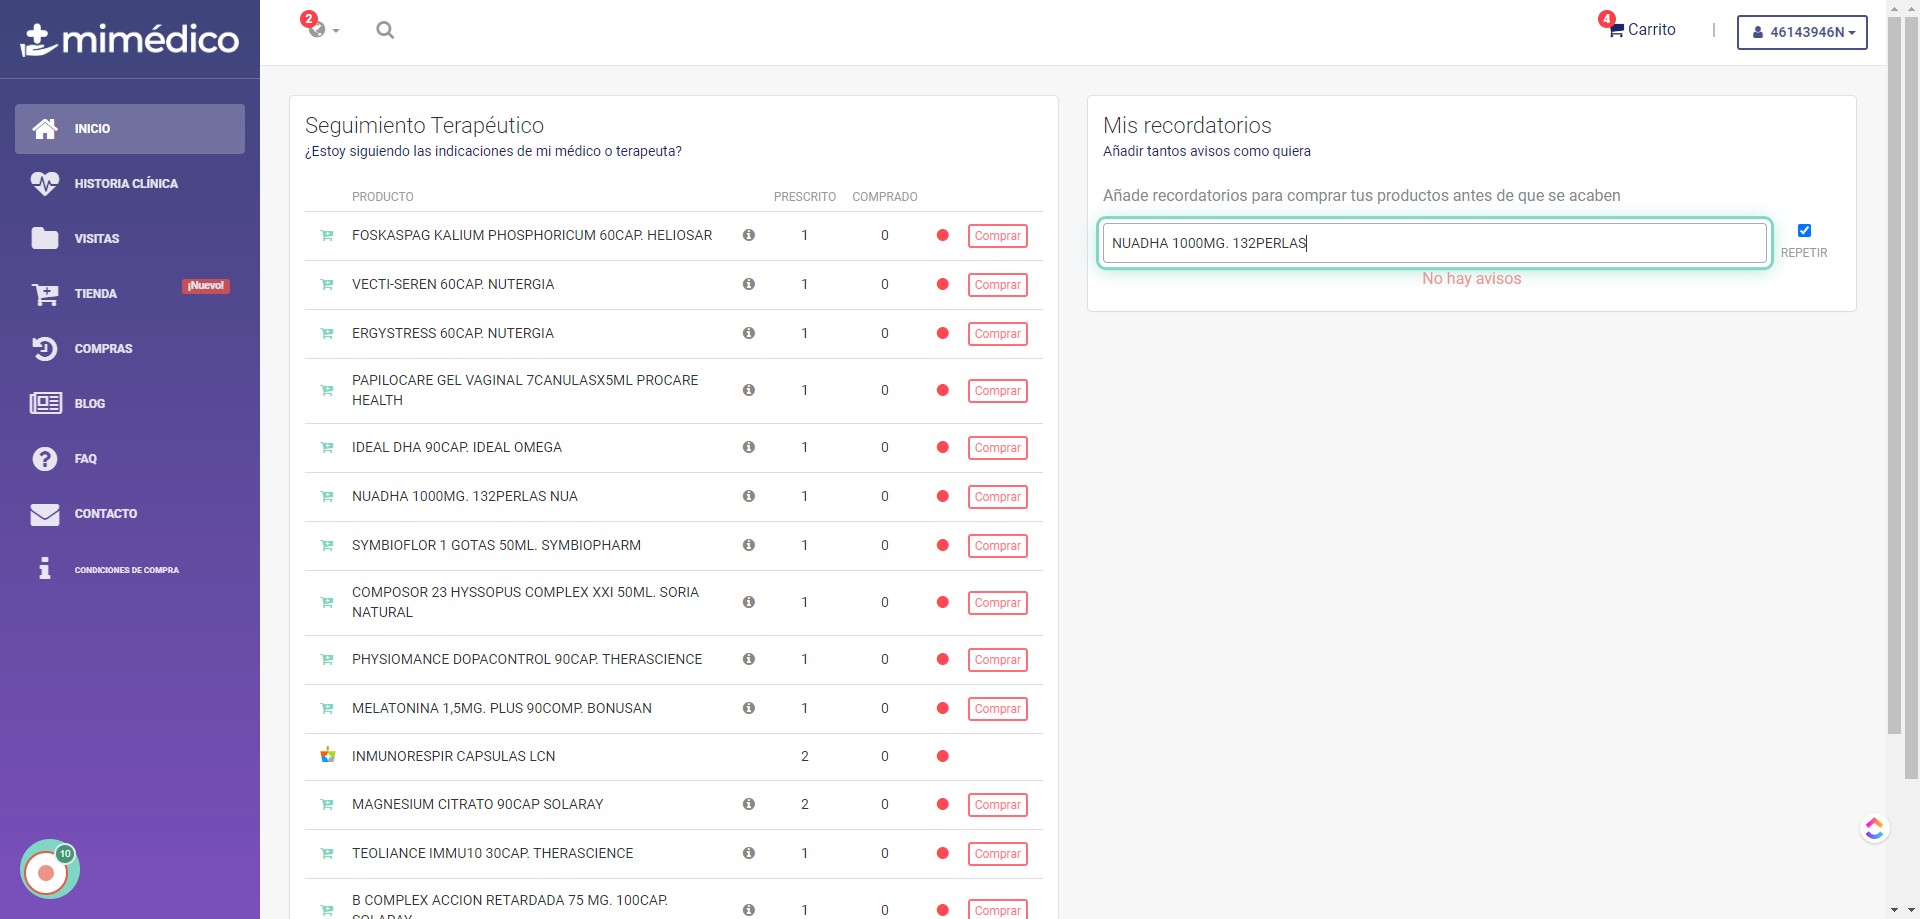This screenshot has height=919, width=1920.
Task: Open the globe notifications icon
Action: (x=318, y=30)
